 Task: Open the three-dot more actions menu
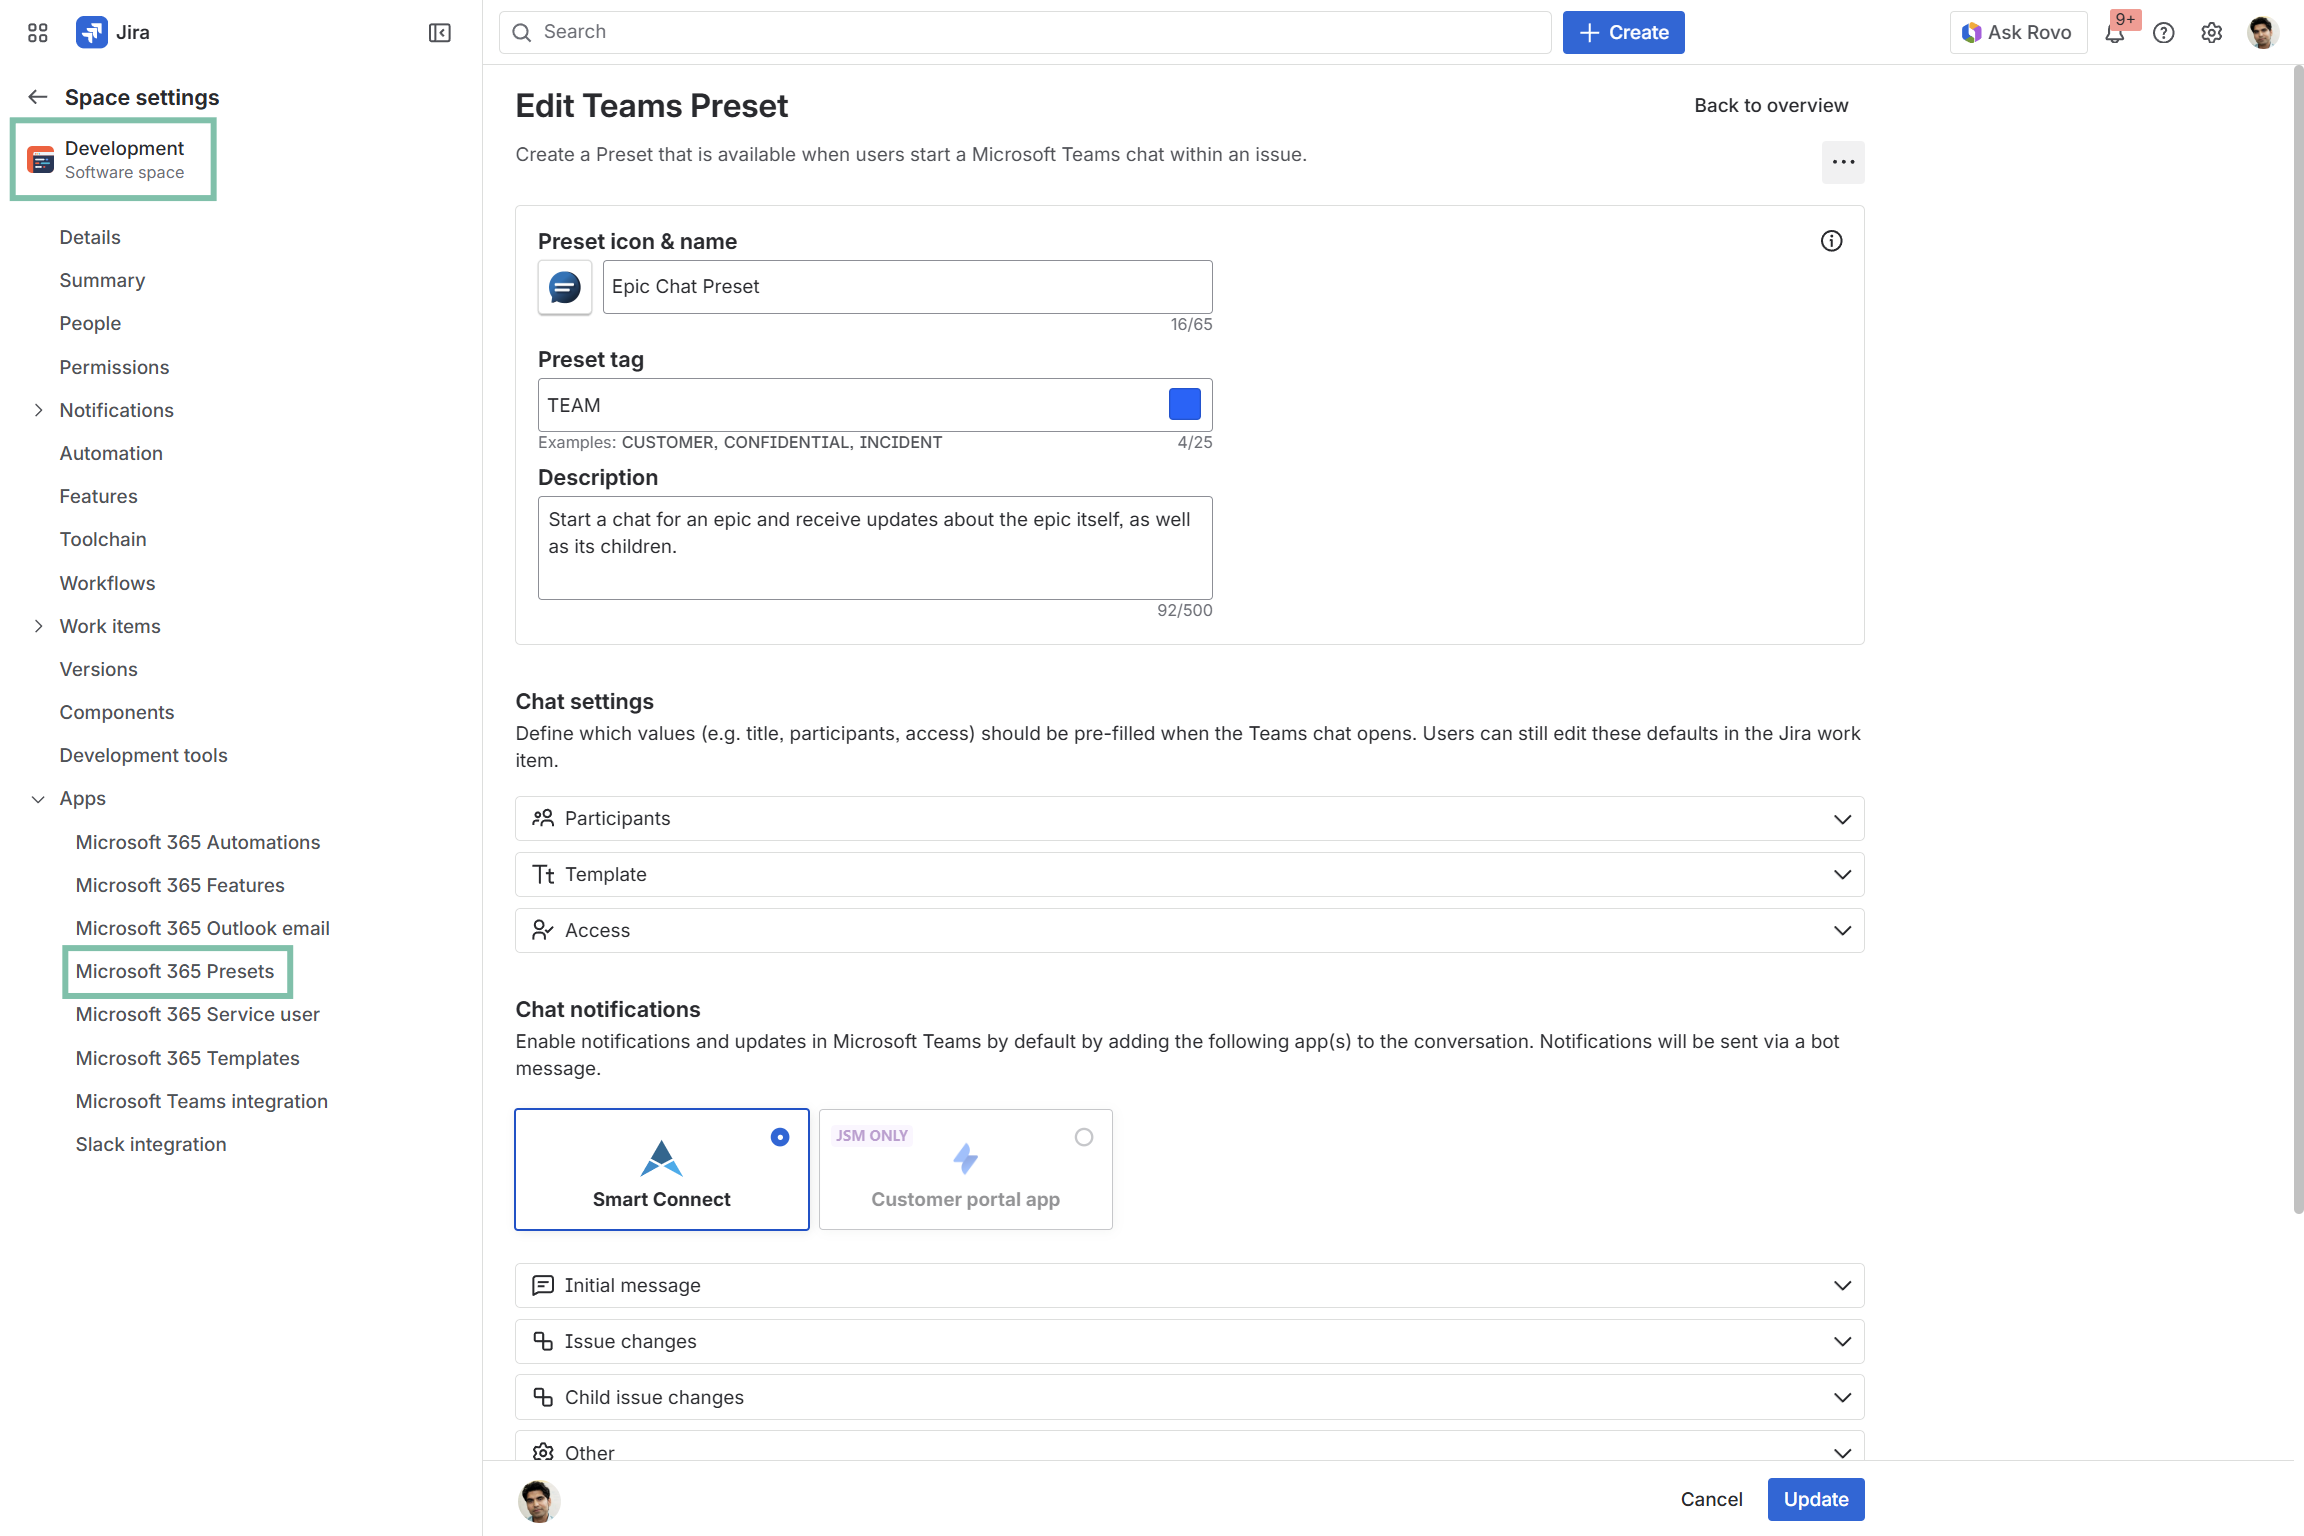click(1843, 162)
